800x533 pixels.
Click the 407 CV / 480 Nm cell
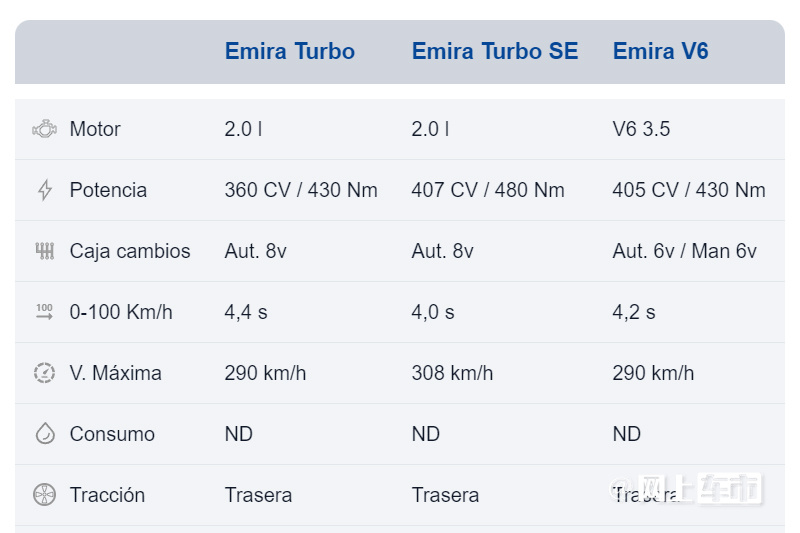488,190
